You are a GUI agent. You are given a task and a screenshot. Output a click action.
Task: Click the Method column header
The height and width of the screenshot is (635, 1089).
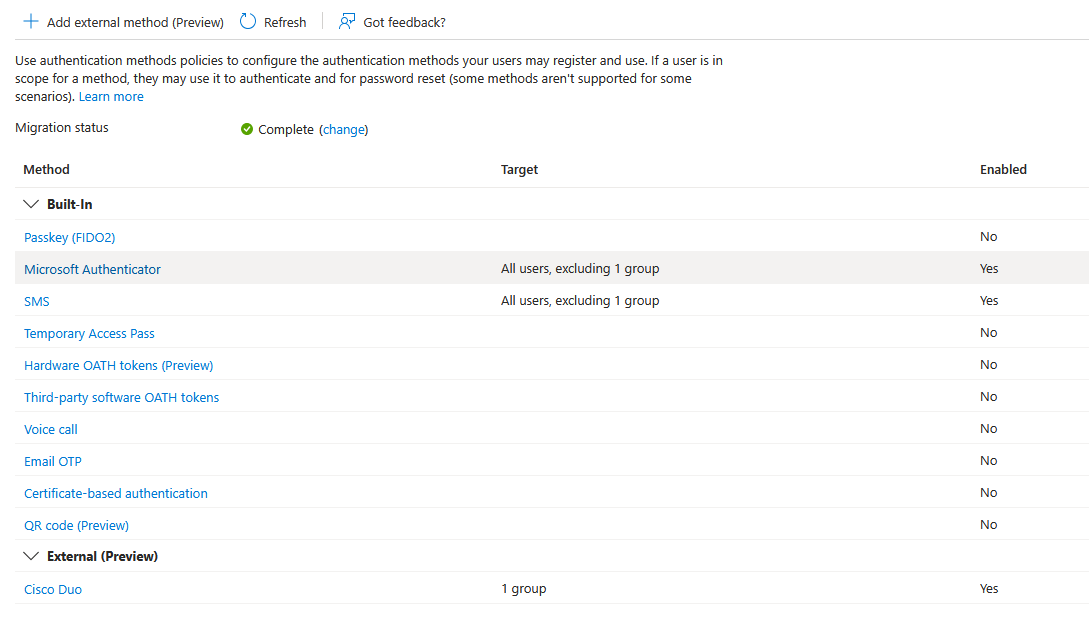point(46,169)
